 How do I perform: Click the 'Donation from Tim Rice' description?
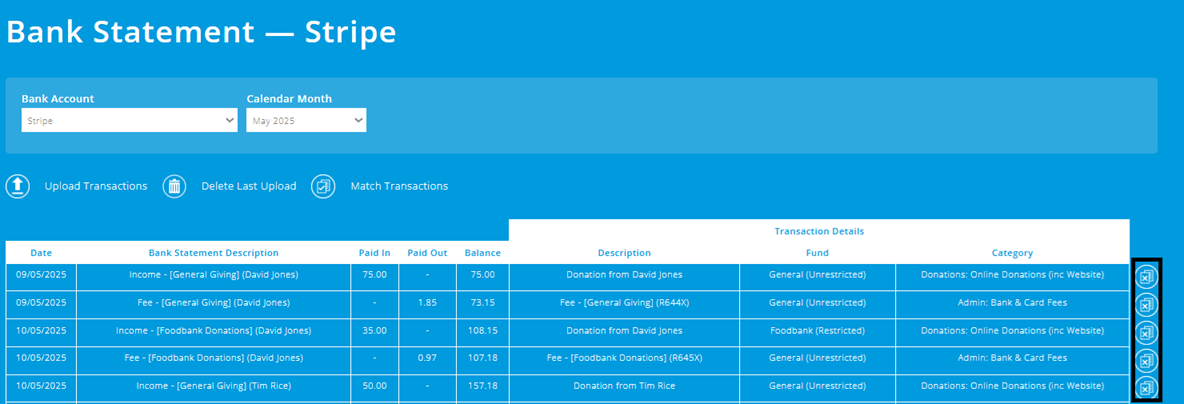[x=624, y=386]
